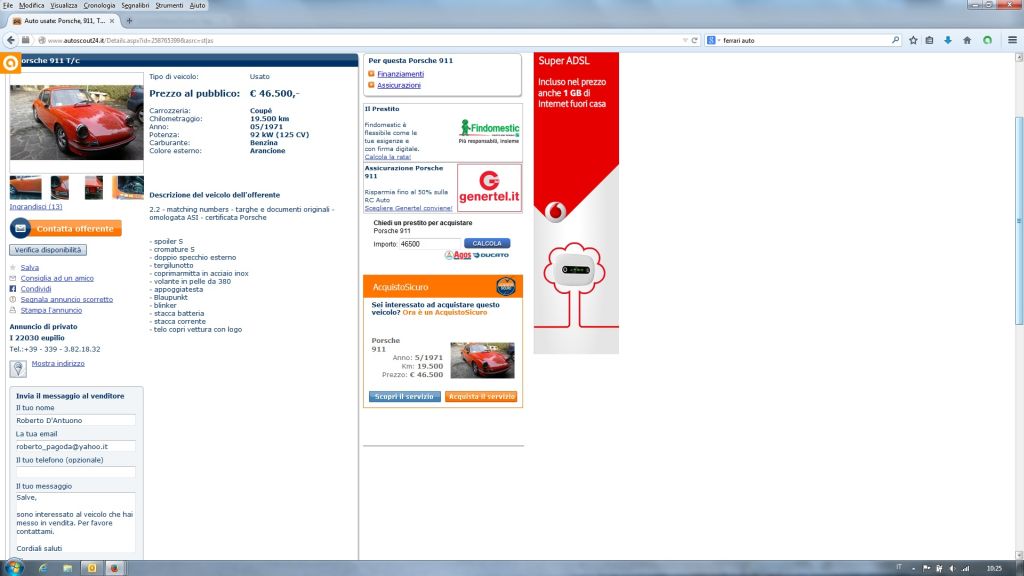Click the Il tuo messaggio text area
Image resolution: width=1024 pixels, height=576 pixels.
click(x=76, y=524)
